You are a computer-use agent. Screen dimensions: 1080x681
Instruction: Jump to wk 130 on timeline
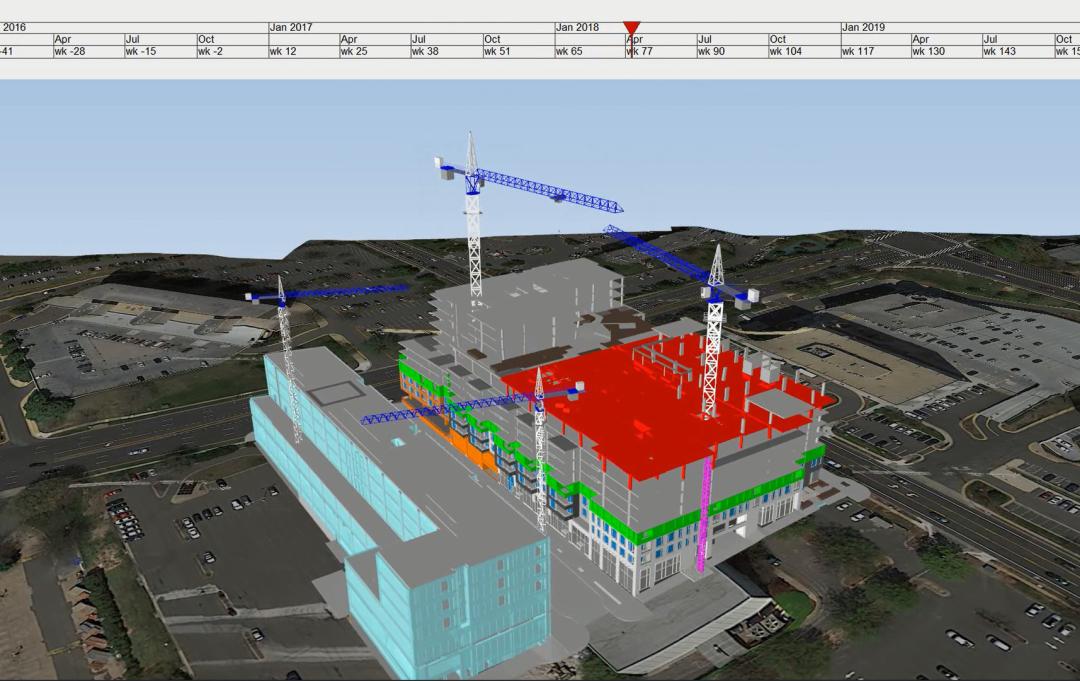tap(928, 51)
